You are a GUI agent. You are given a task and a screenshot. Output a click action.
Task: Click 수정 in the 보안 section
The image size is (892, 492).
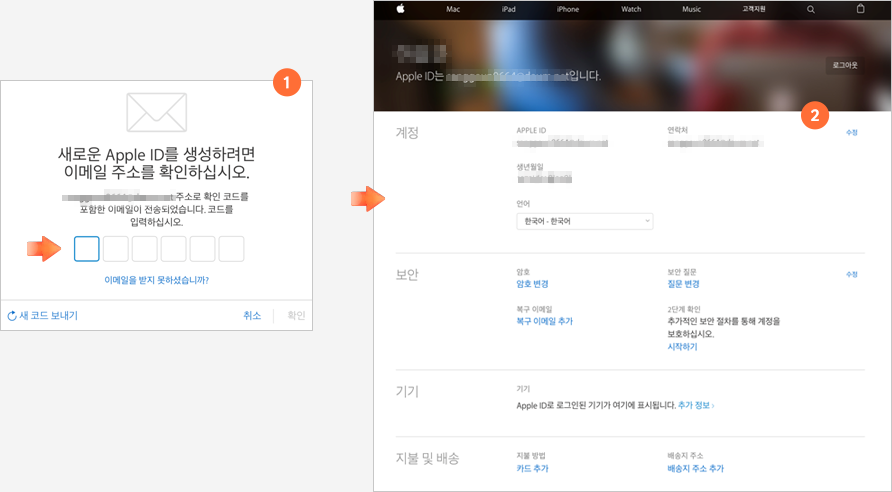coord(852,274)
